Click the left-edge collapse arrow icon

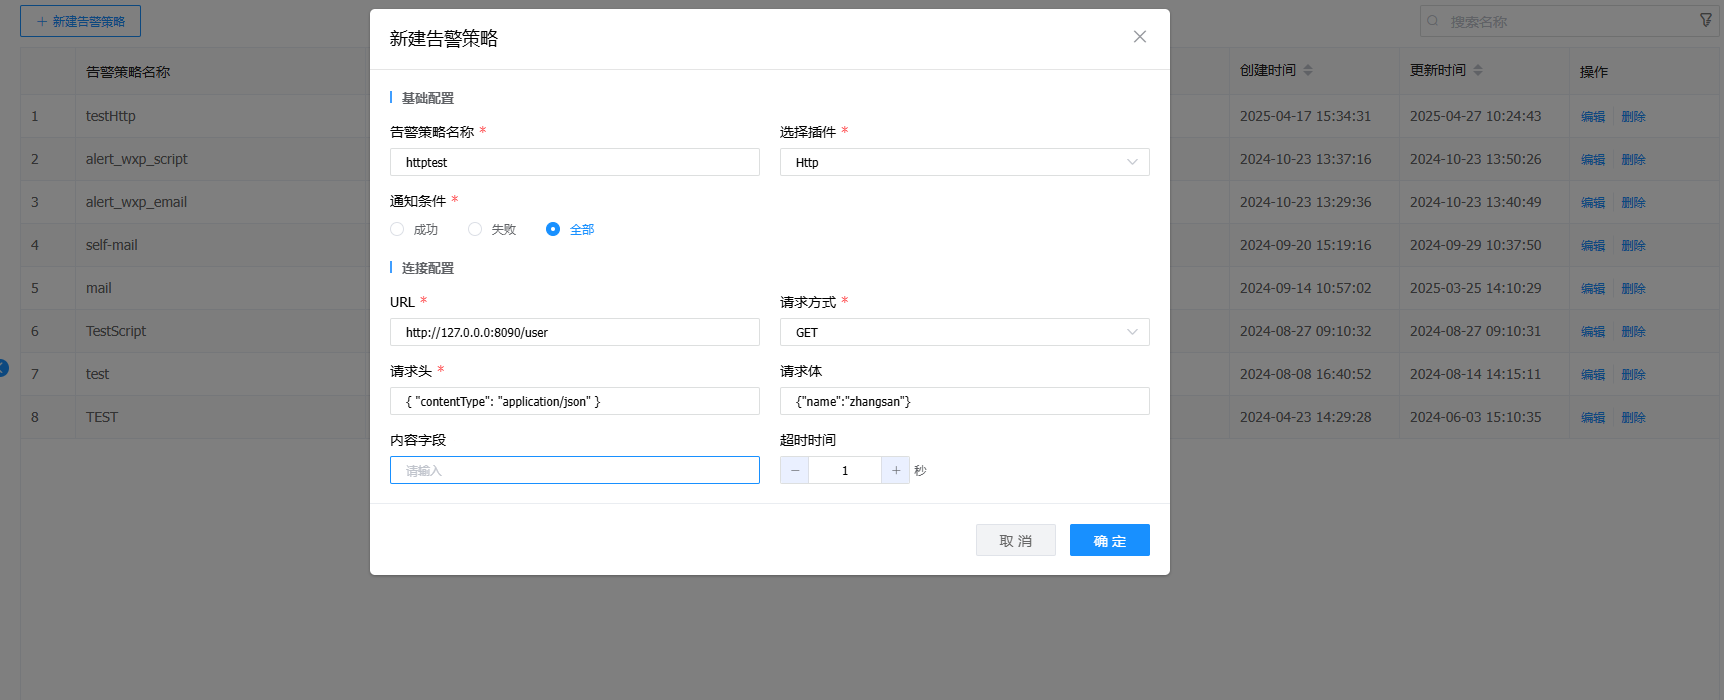[x=3, y=368]
